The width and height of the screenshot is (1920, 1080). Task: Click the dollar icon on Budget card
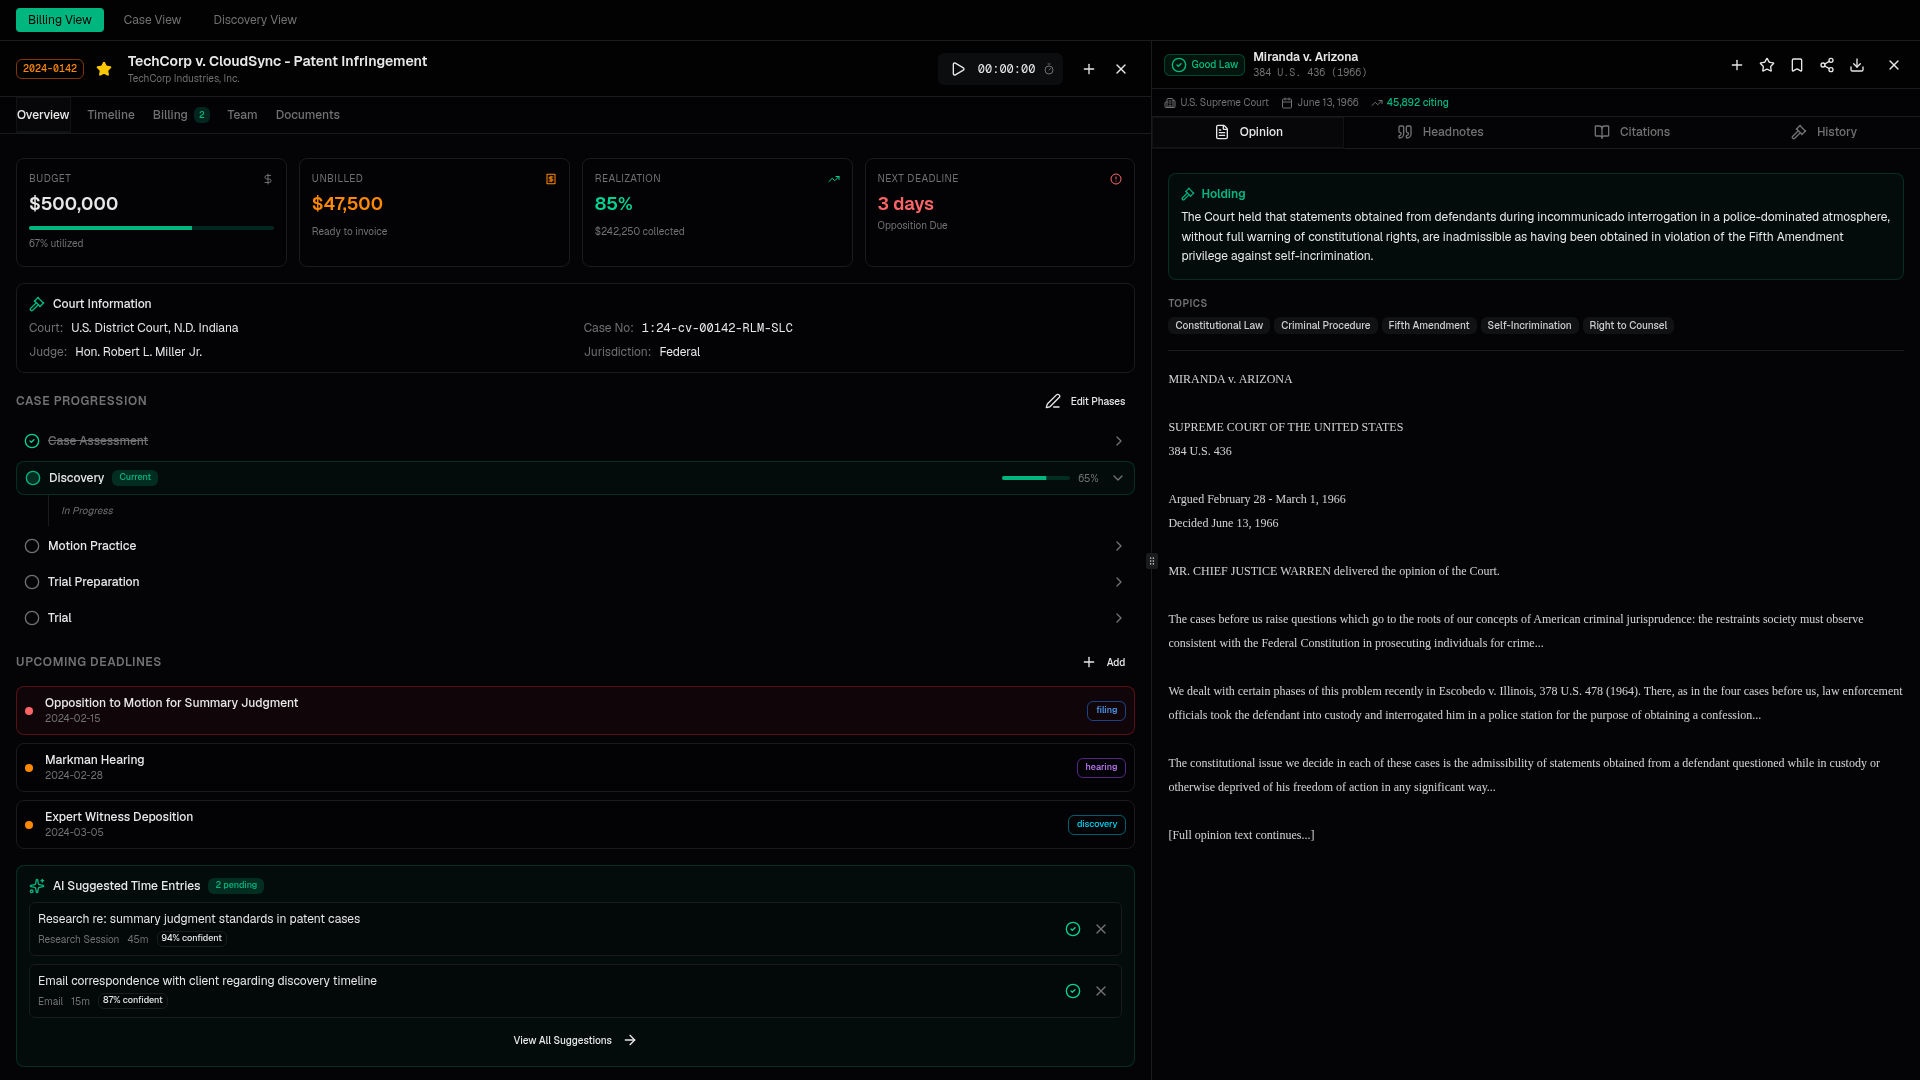(267, 179)
